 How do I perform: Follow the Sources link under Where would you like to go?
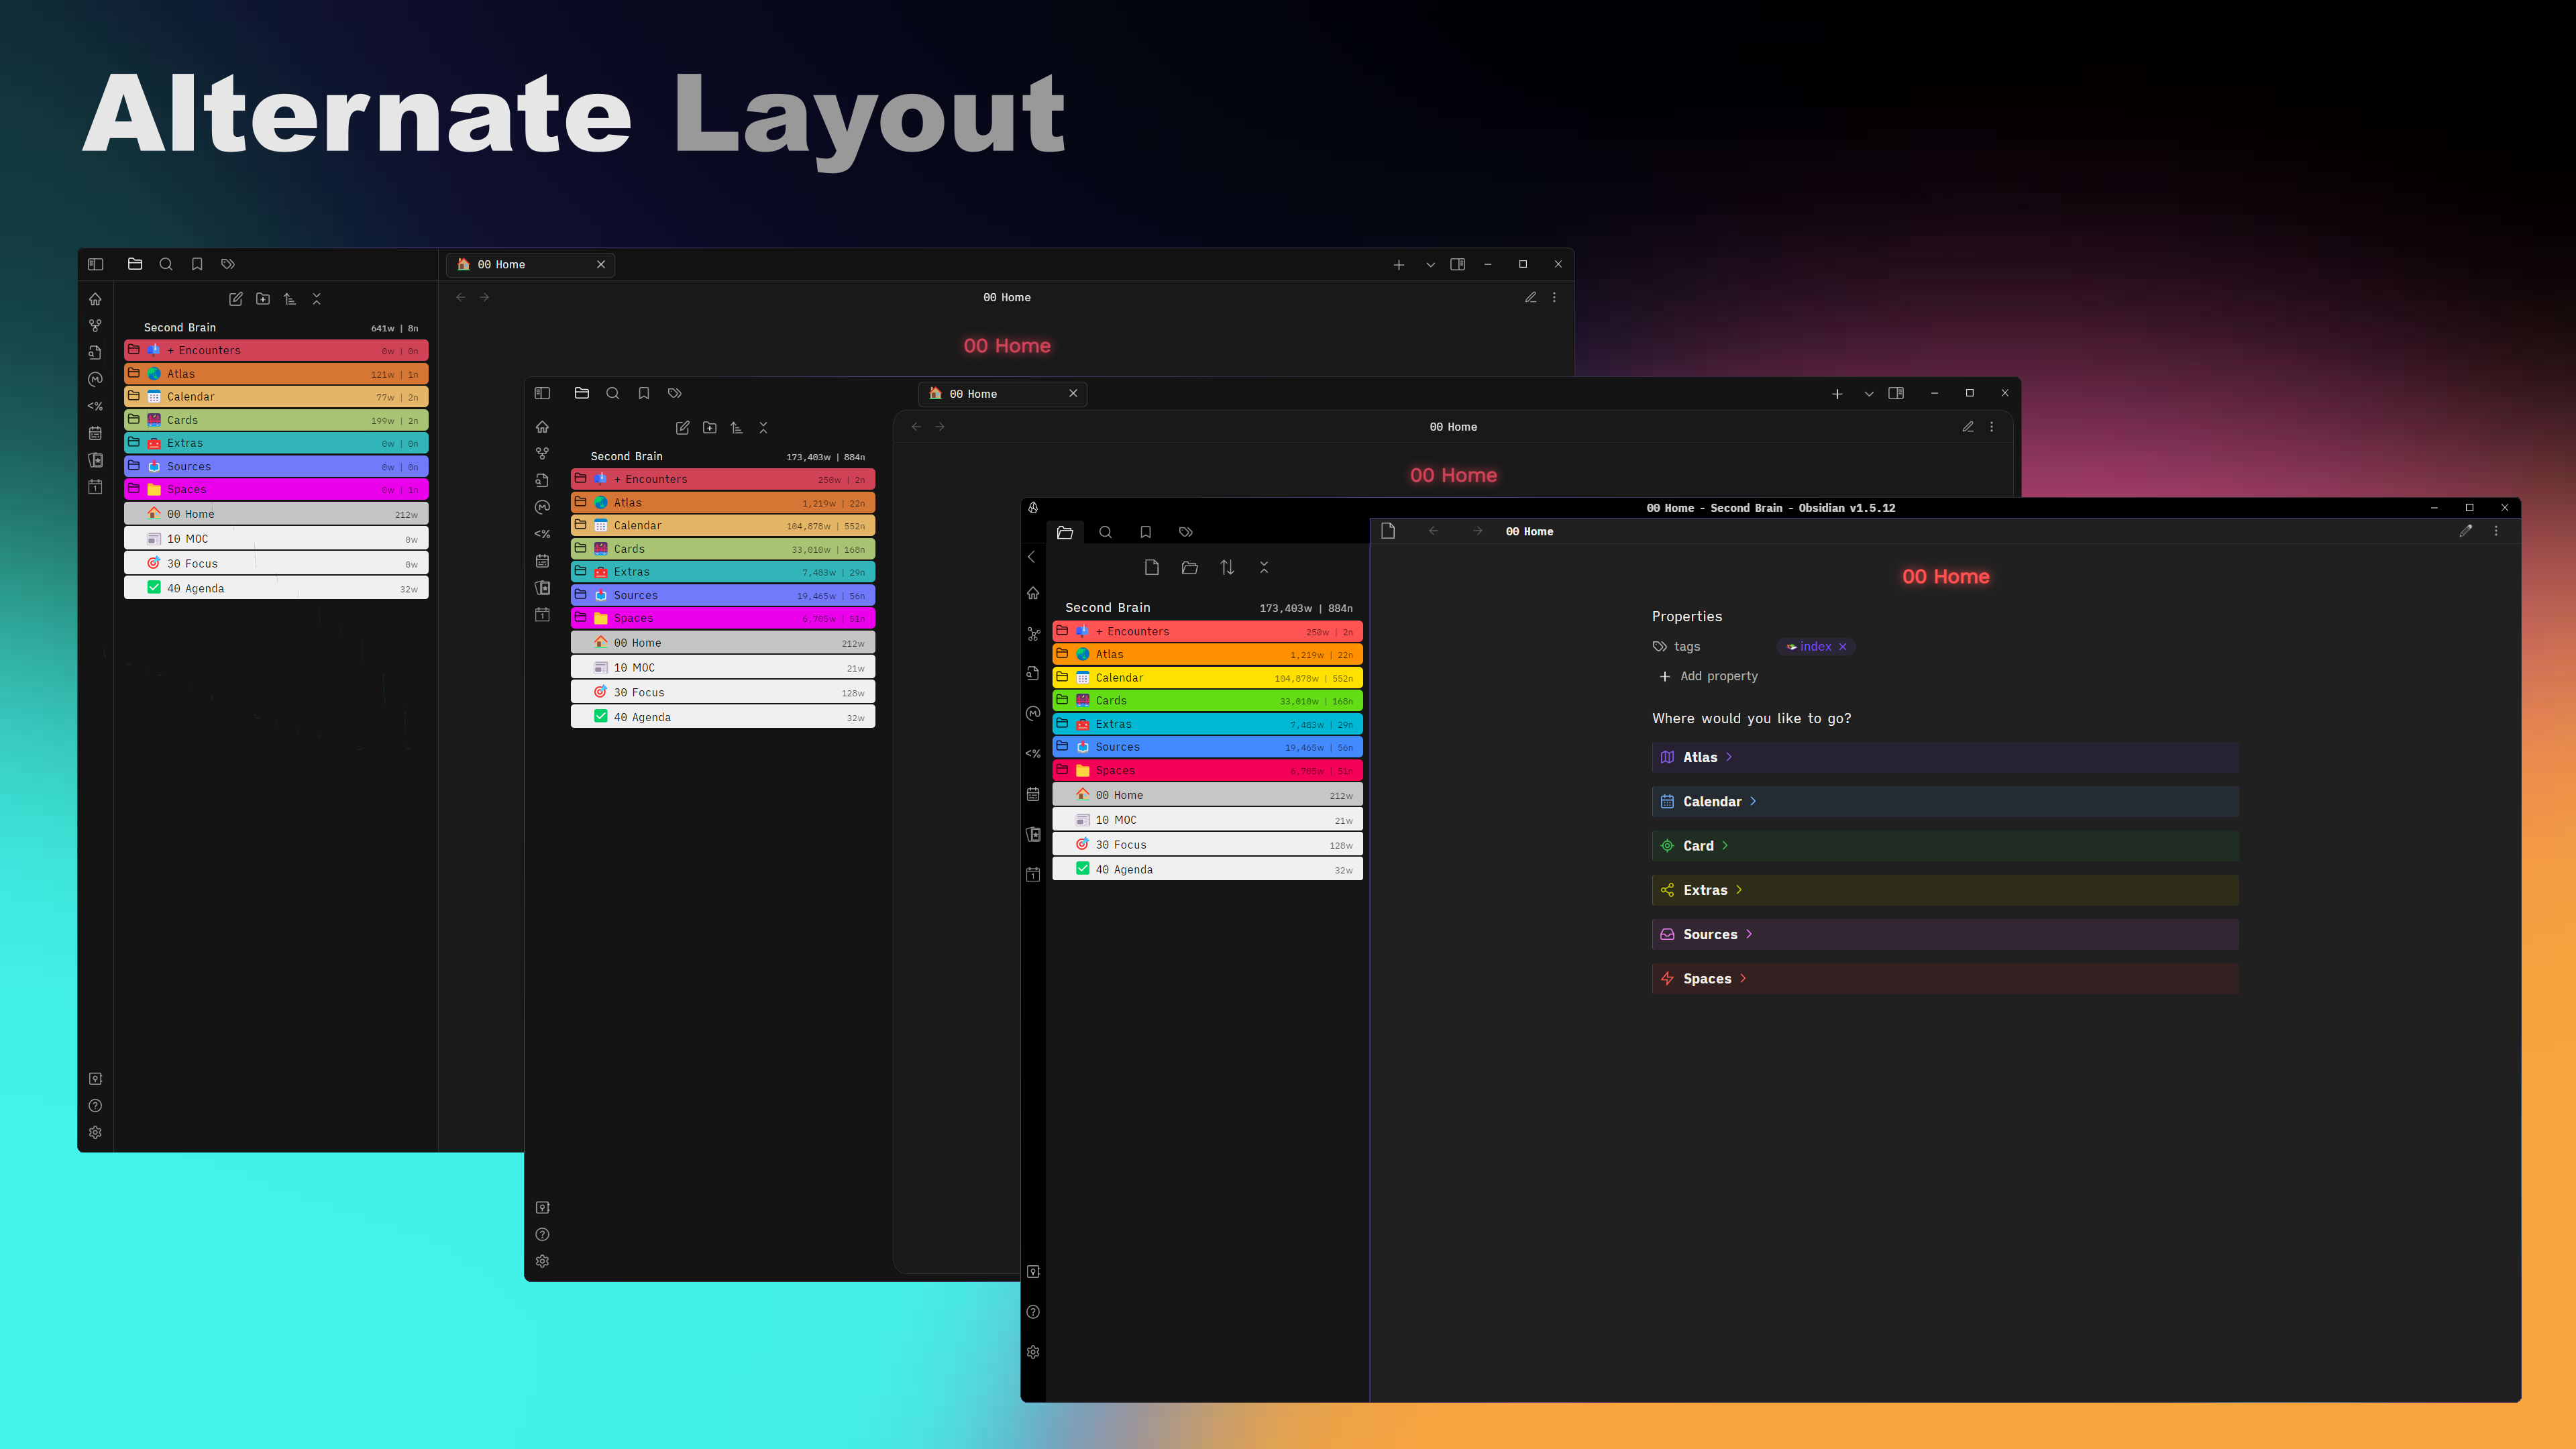(x=1710, y=934)
